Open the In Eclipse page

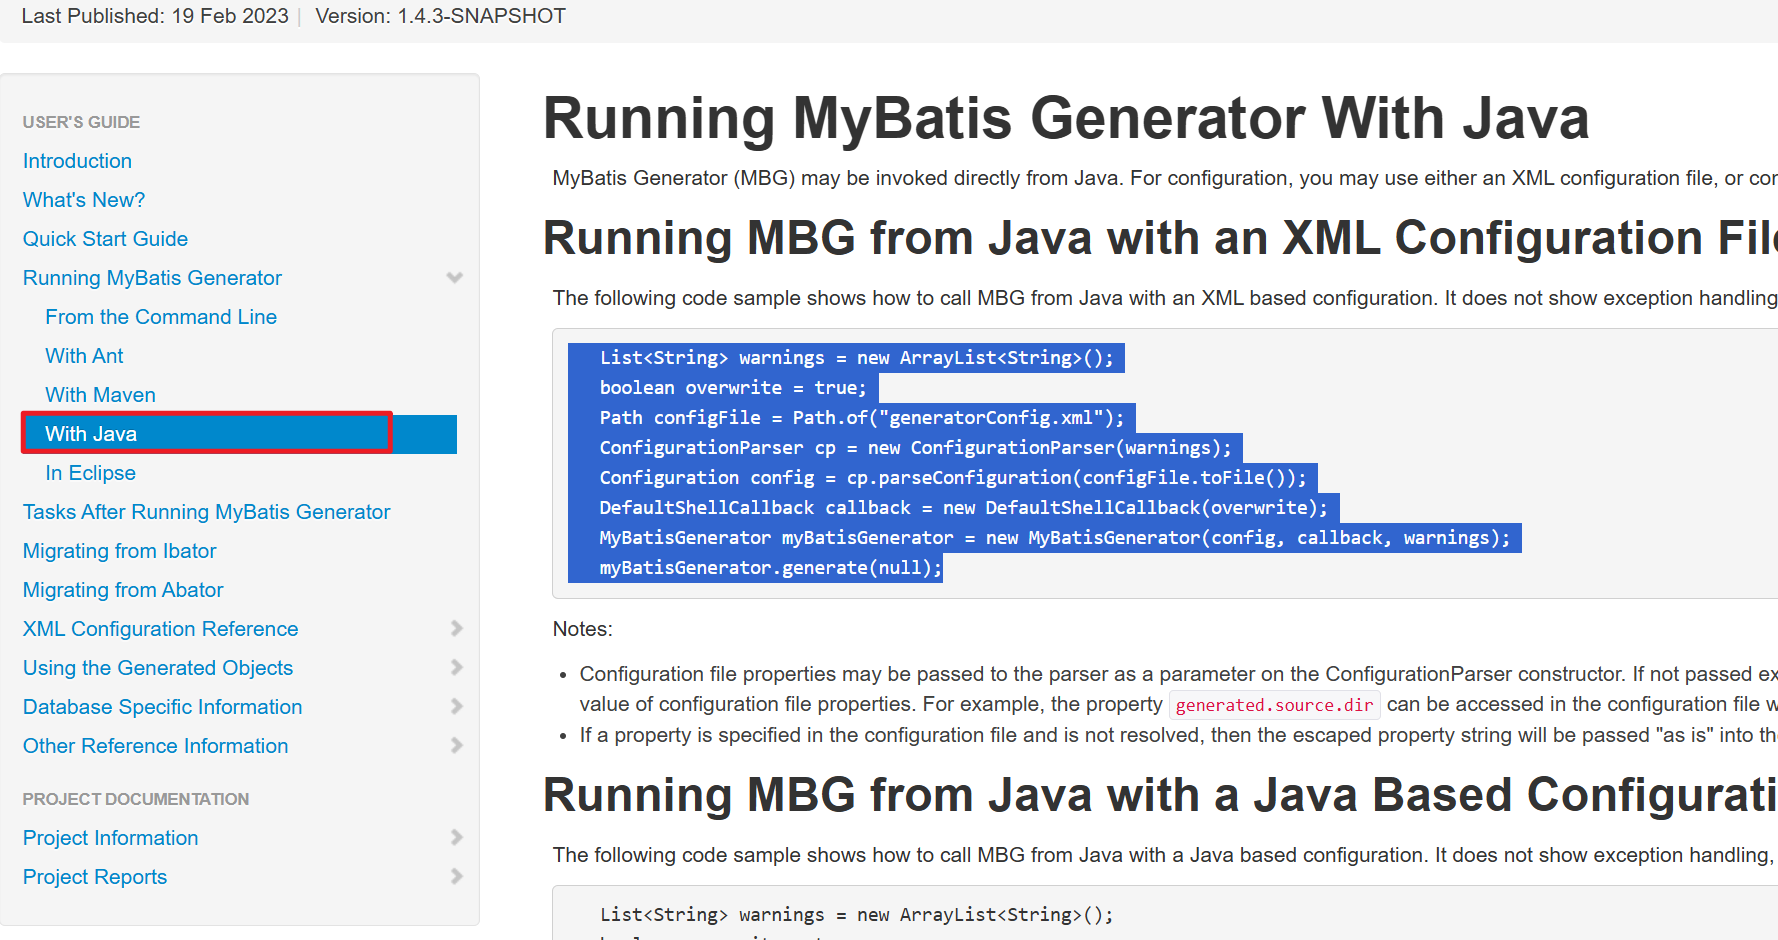click(91, 472)
